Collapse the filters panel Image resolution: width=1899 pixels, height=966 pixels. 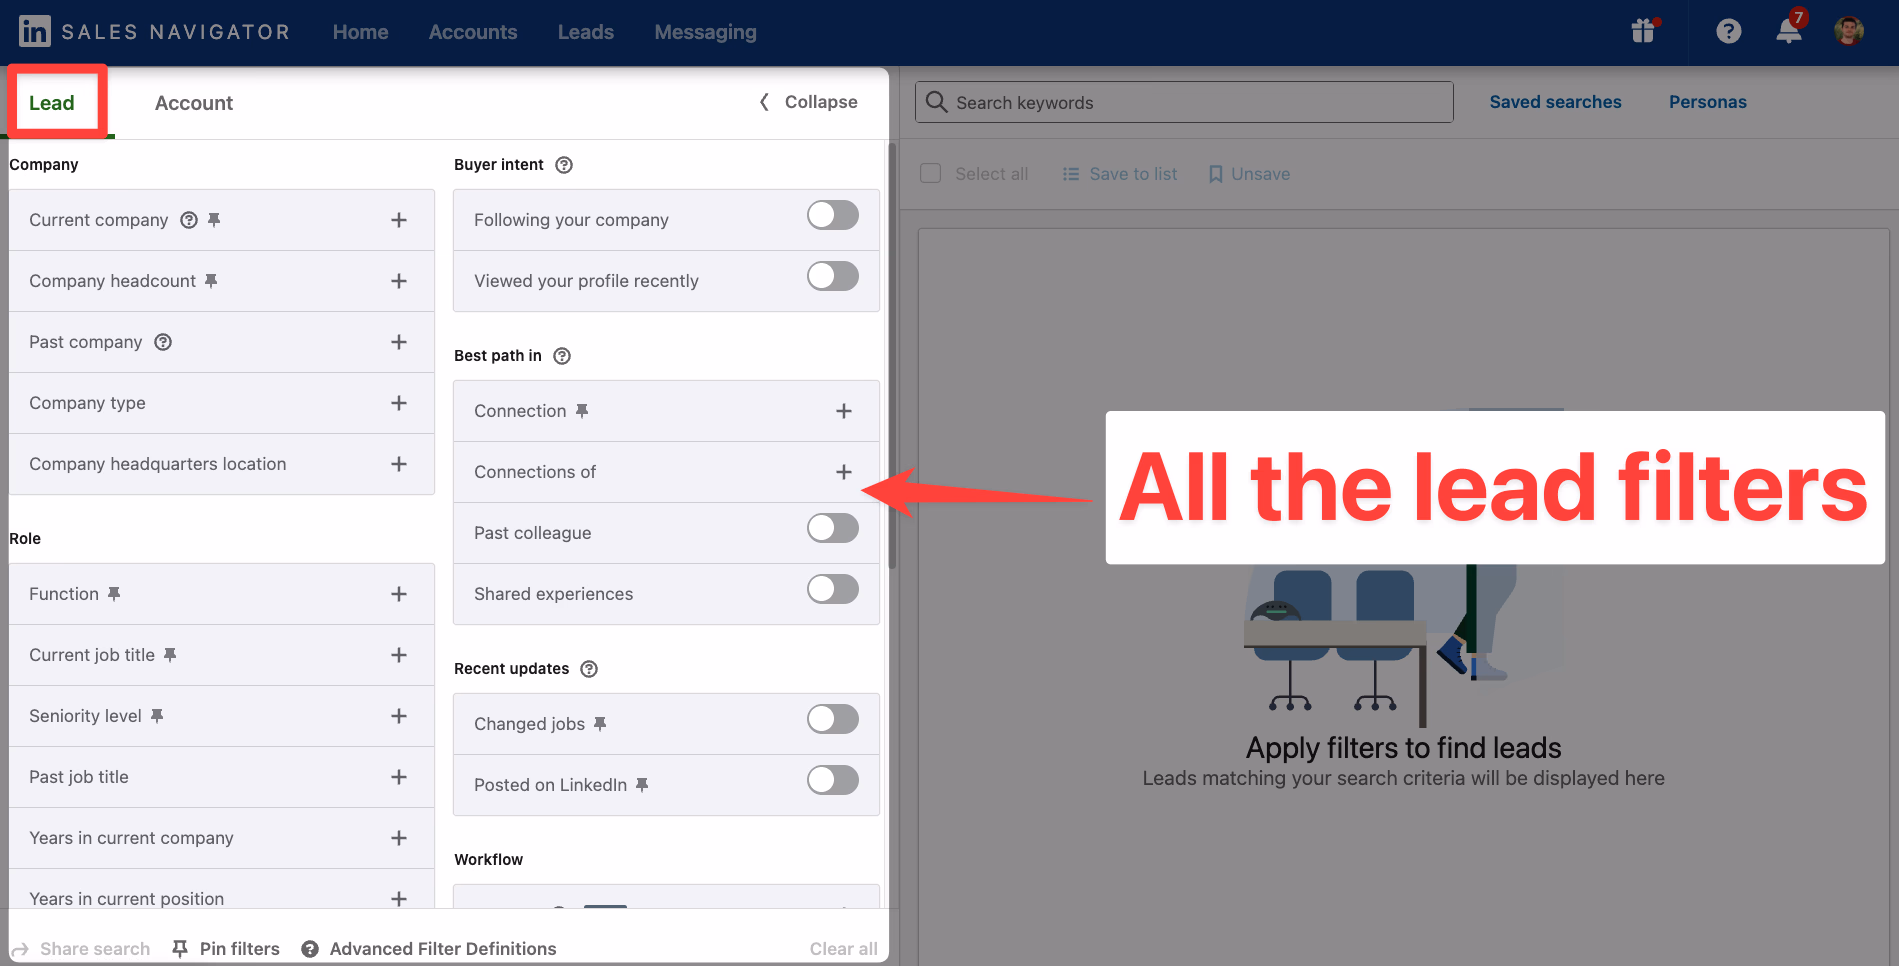808,102
